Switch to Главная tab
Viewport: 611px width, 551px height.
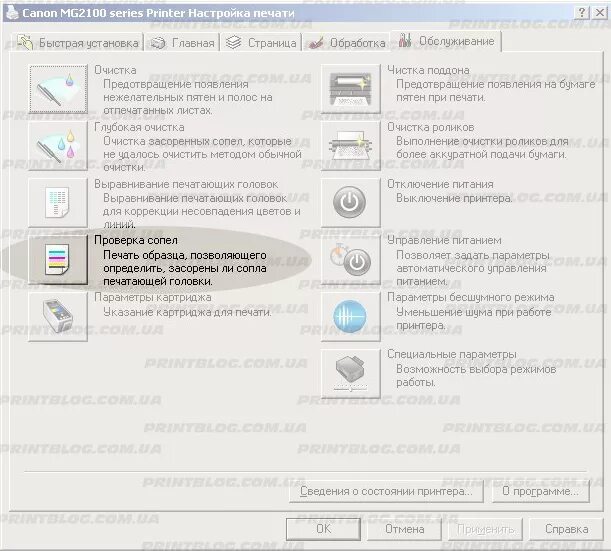(182, 42)
